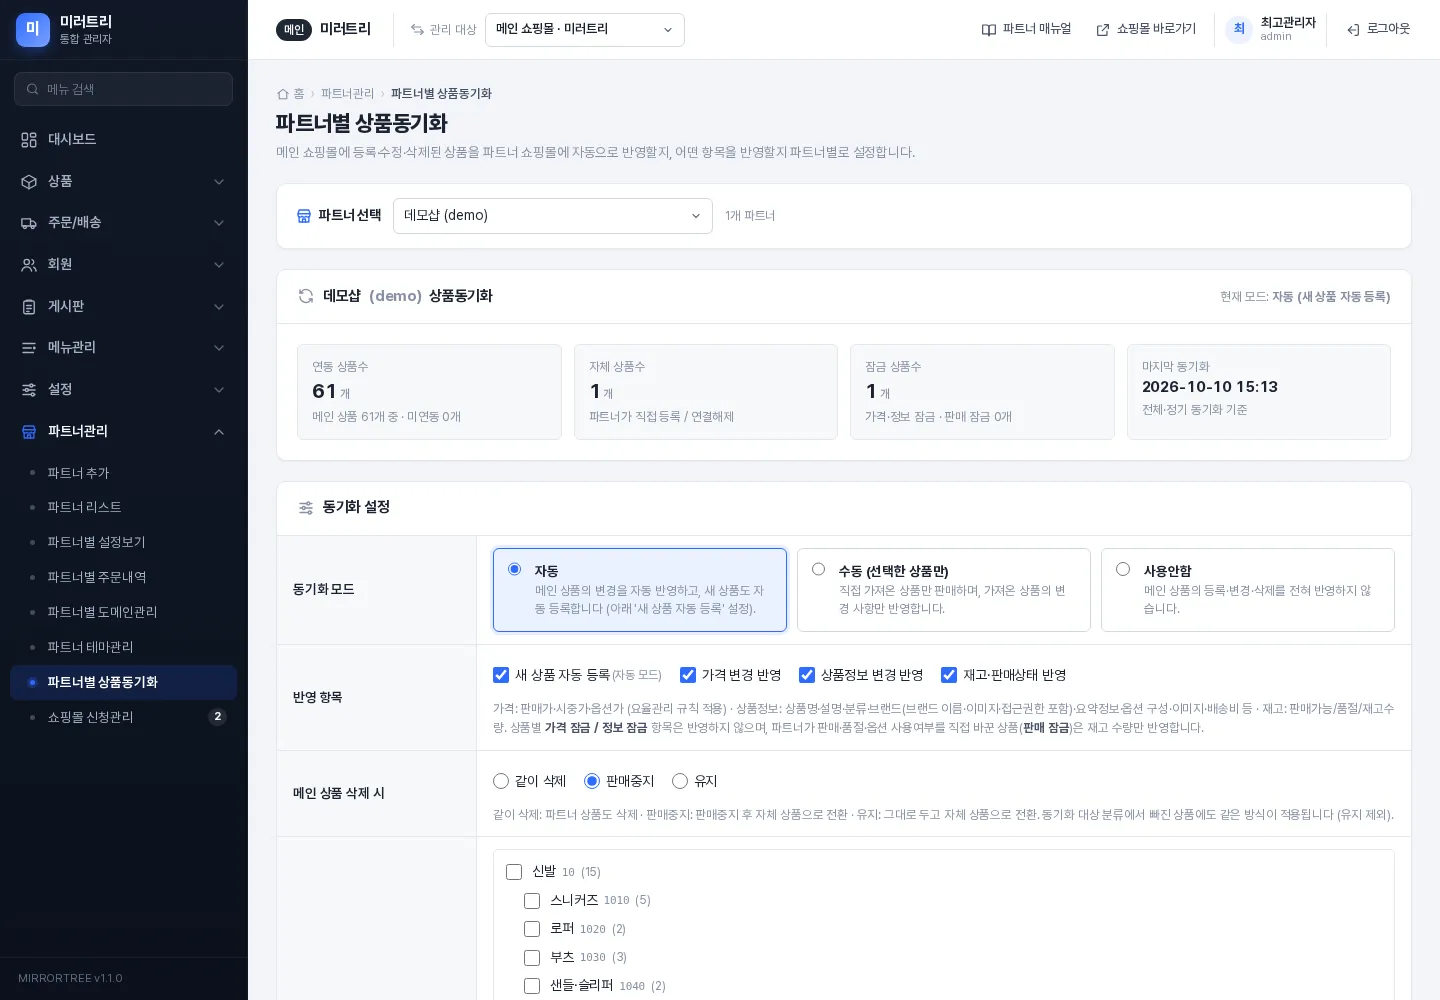Expand the 상품 menu chevron

click(219, 182)
